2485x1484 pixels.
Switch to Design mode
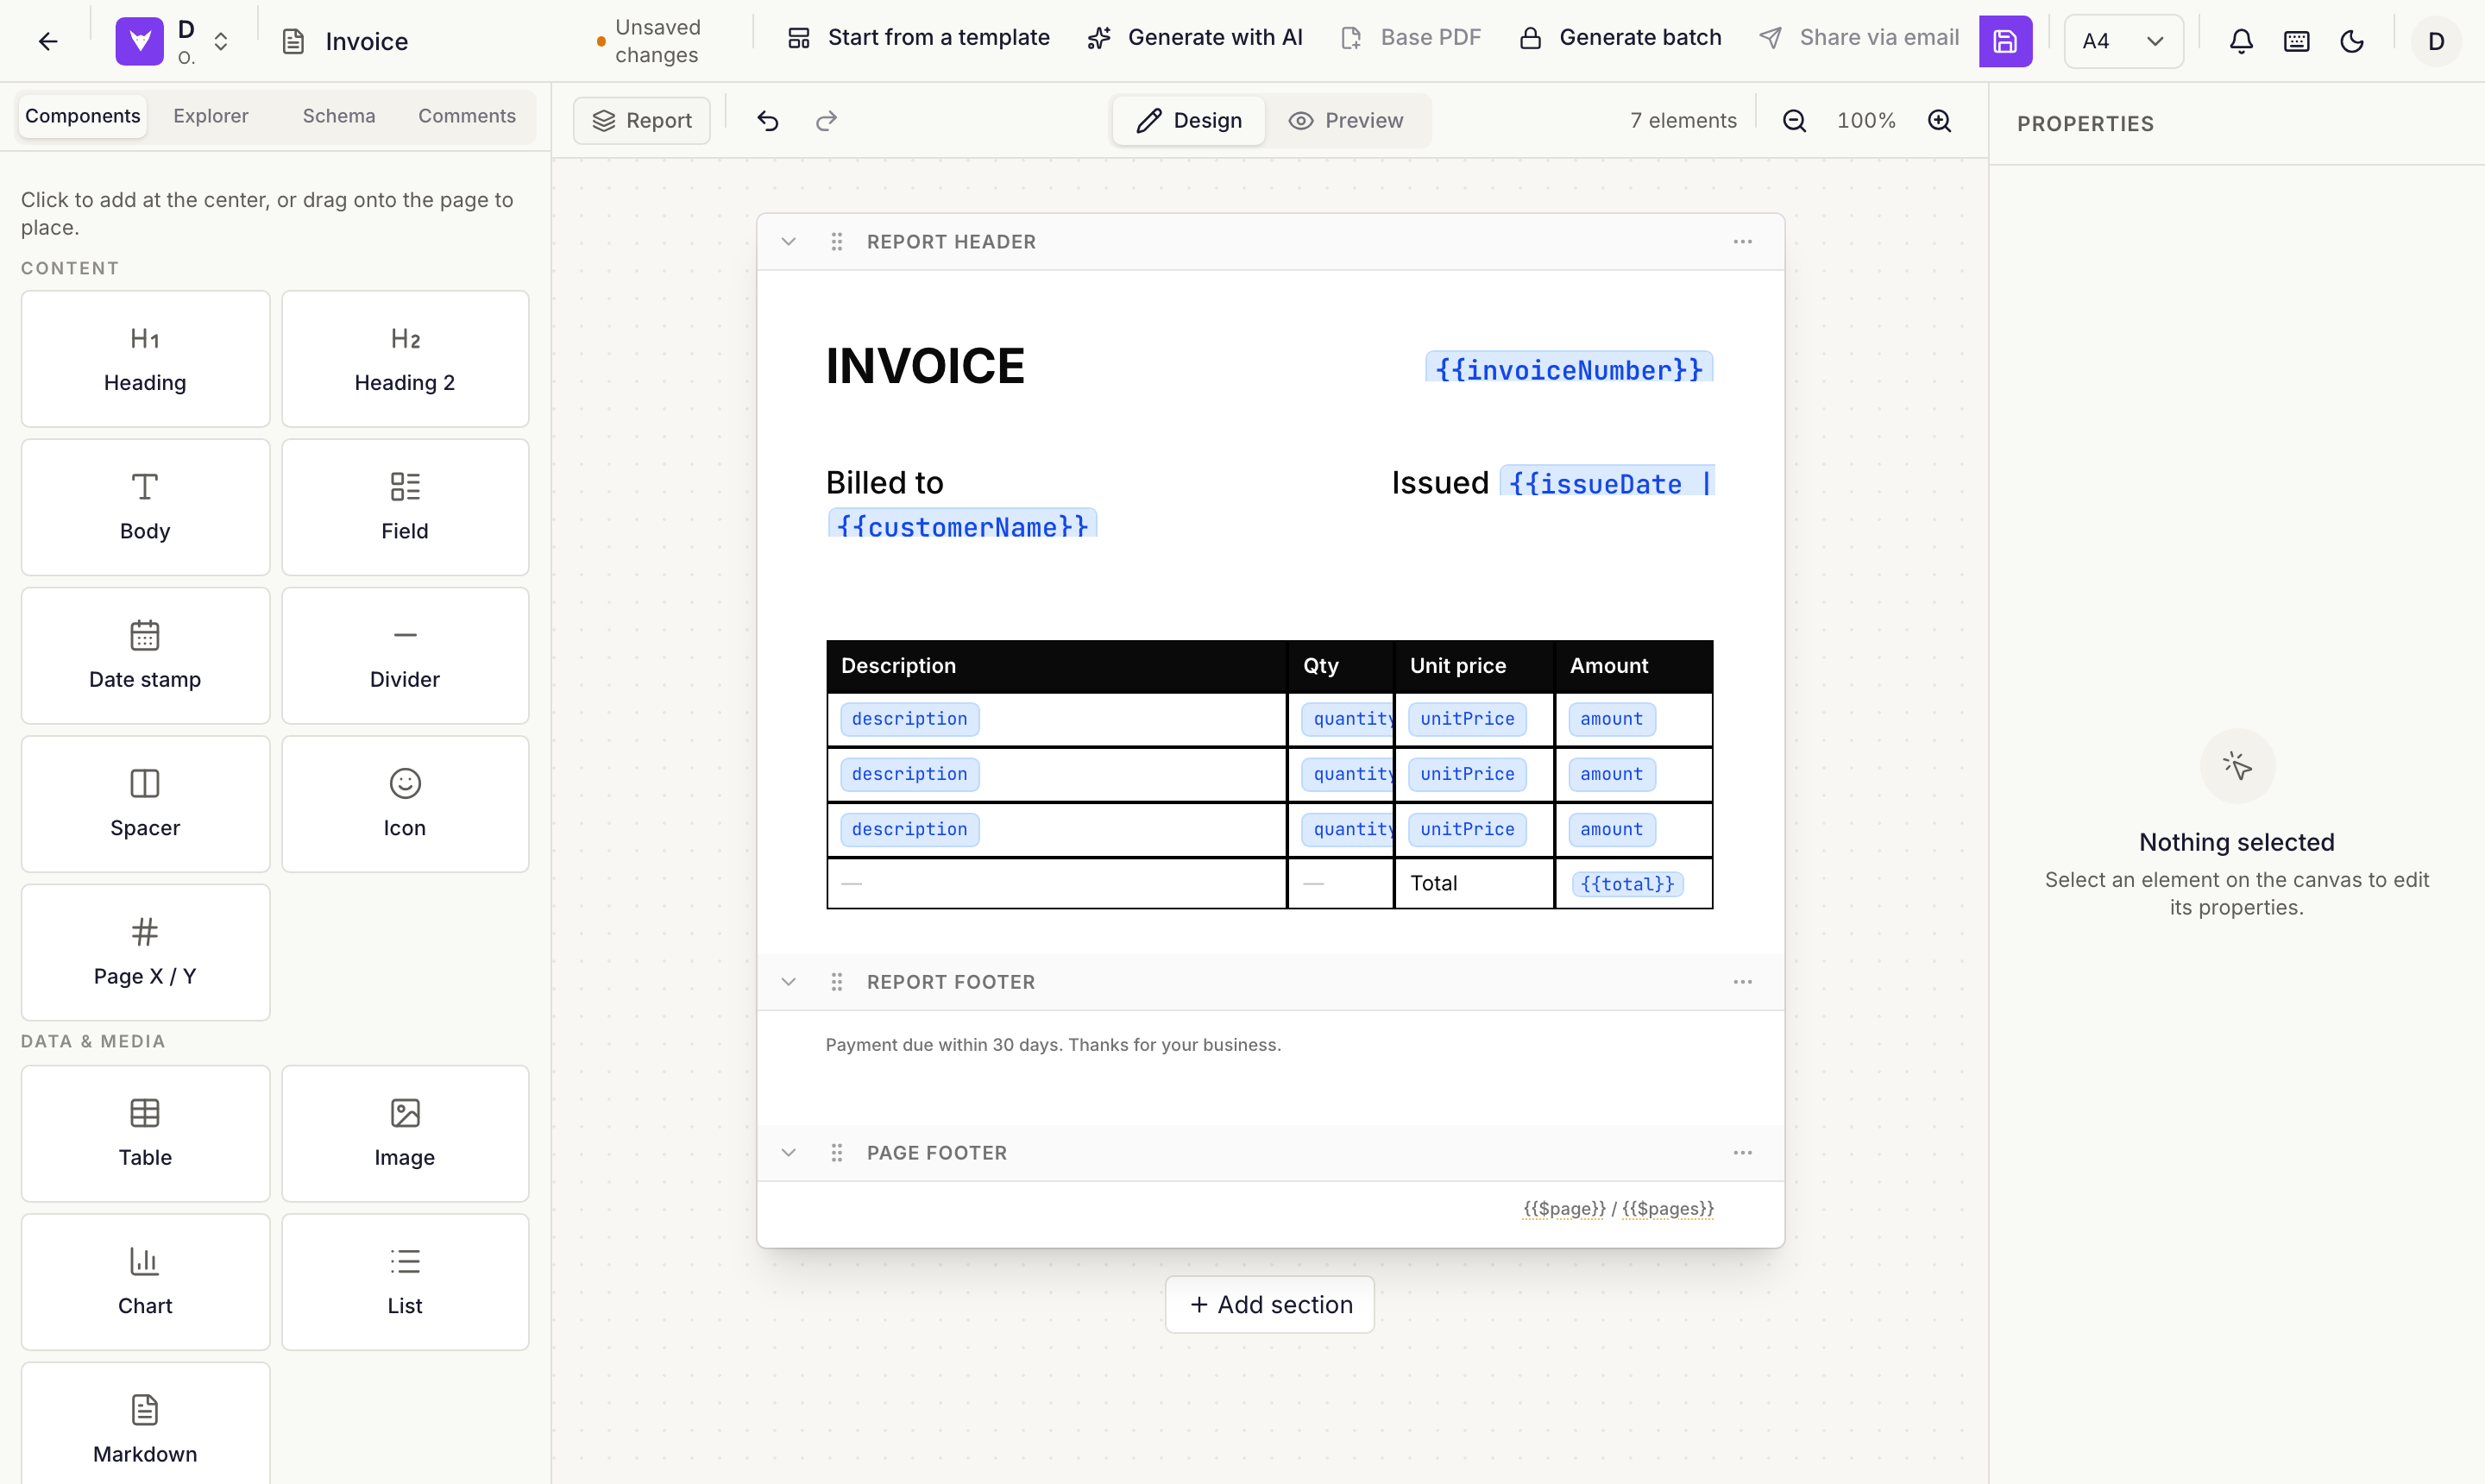(x=1189, y=121)
